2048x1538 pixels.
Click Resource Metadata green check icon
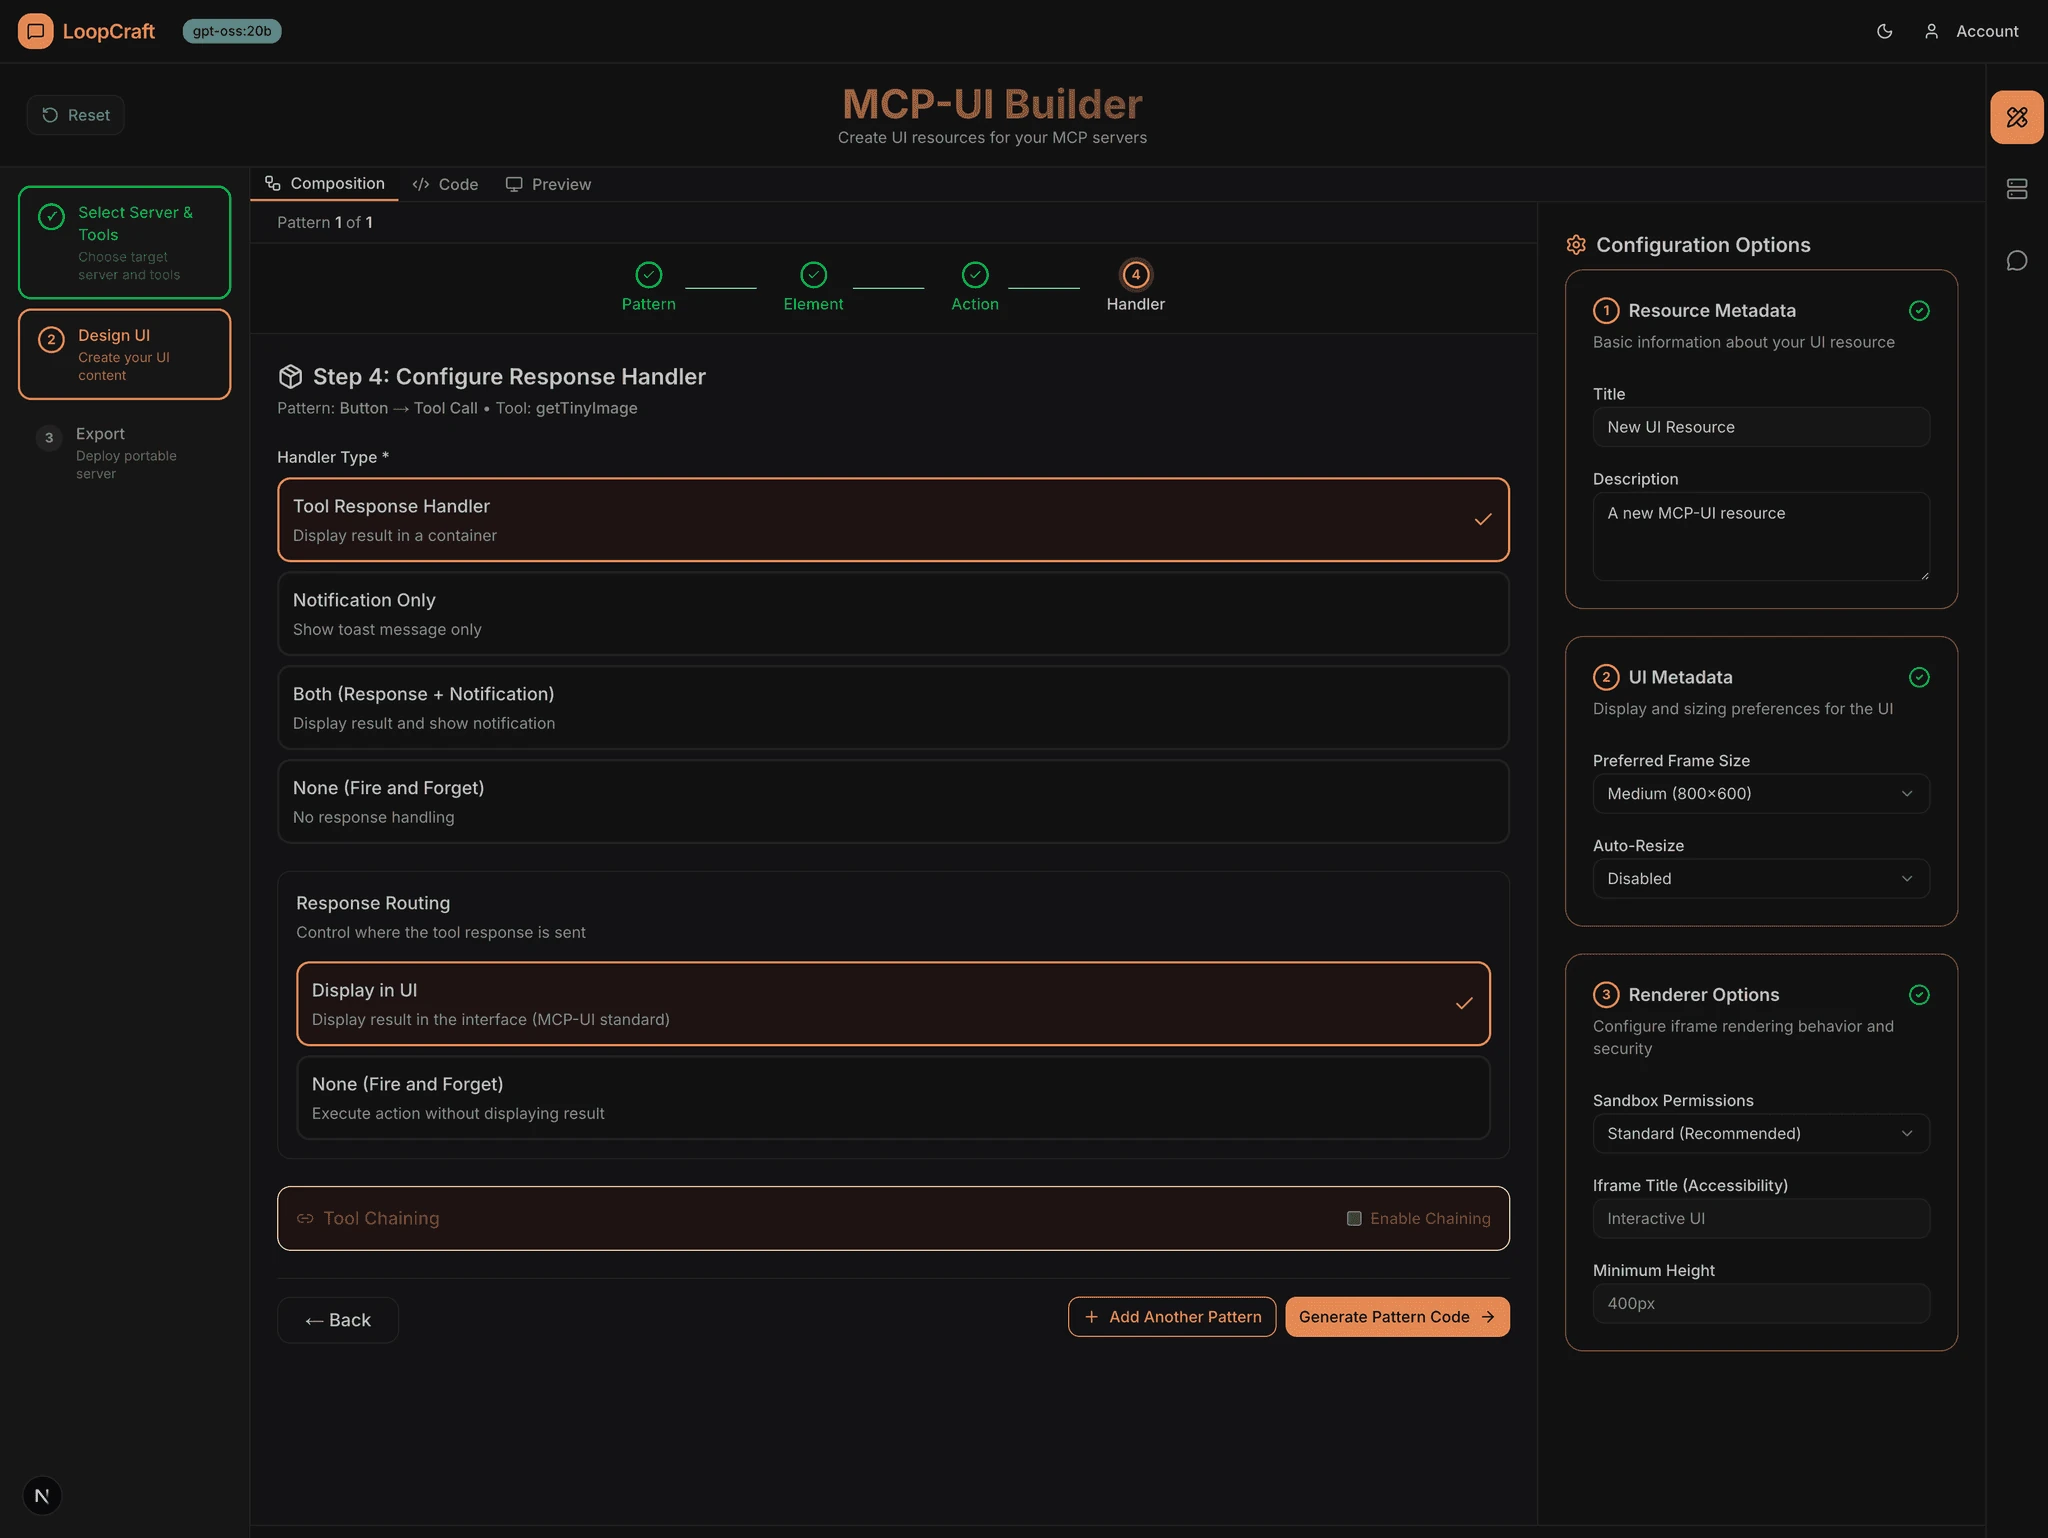click(x=1918, y=311)
